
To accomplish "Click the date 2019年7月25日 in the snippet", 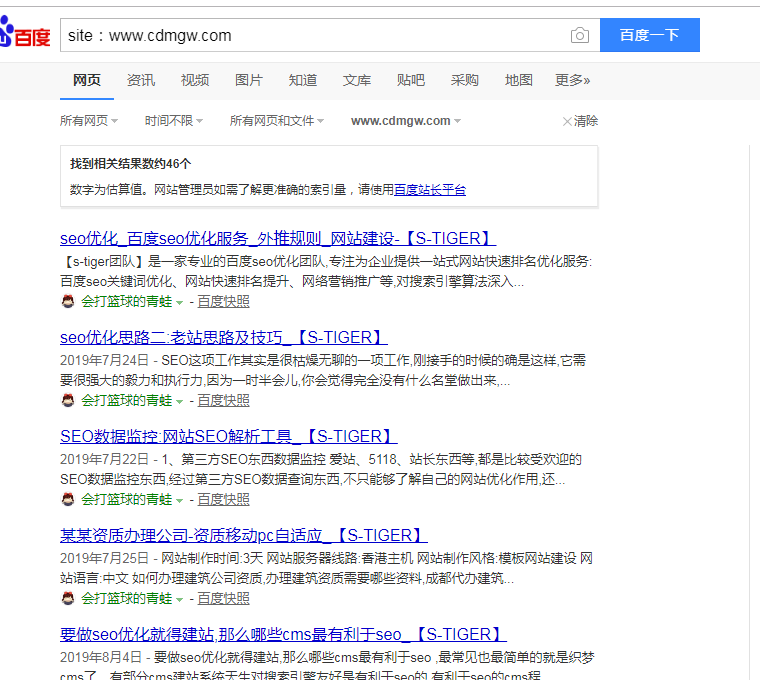I will click(104, 558).
